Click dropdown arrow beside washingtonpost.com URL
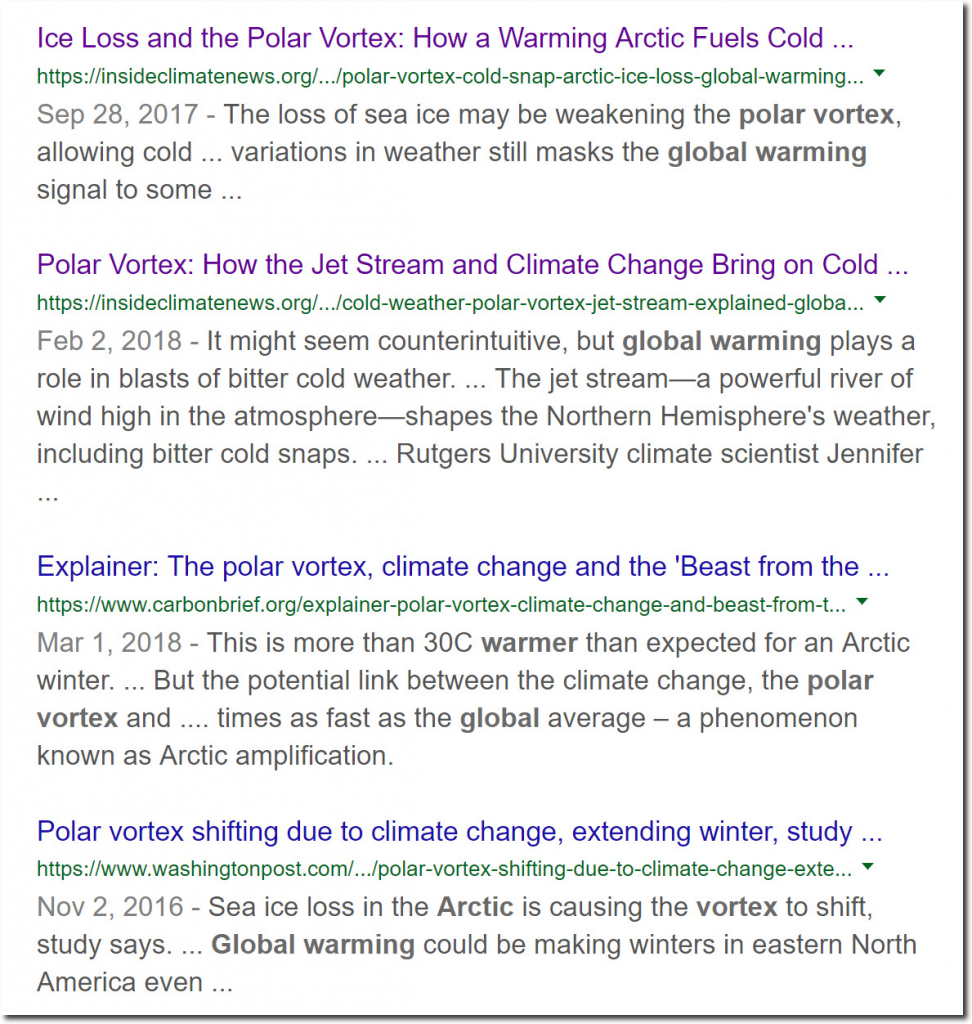This screenshot has width=972, height=1024. pyautogui.click(x=868, y=867)
